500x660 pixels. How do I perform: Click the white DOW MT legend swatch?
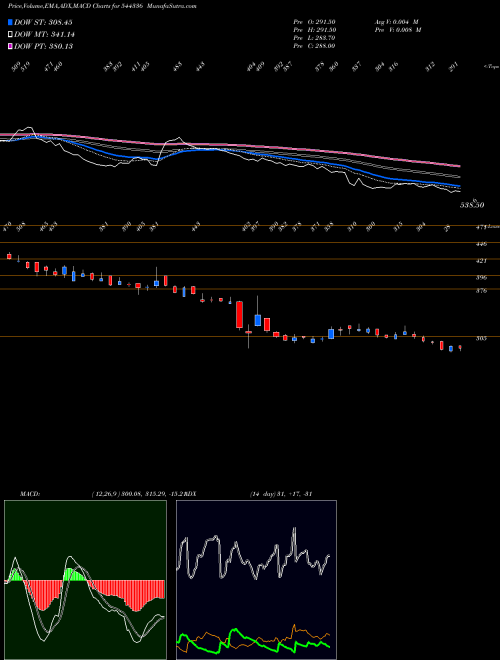(10, 34)
